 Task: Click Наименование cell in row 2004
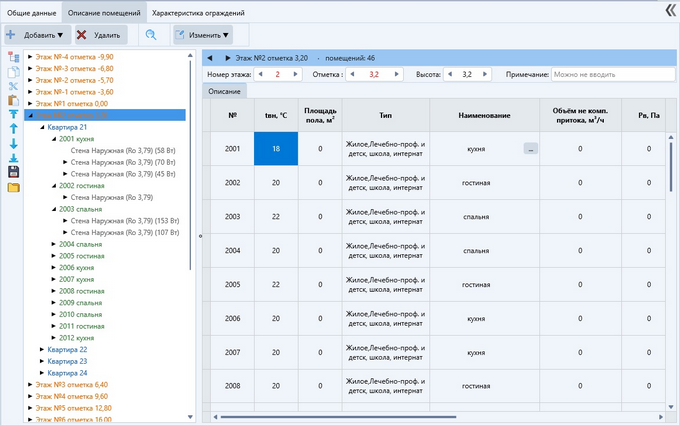coord(484,250)
